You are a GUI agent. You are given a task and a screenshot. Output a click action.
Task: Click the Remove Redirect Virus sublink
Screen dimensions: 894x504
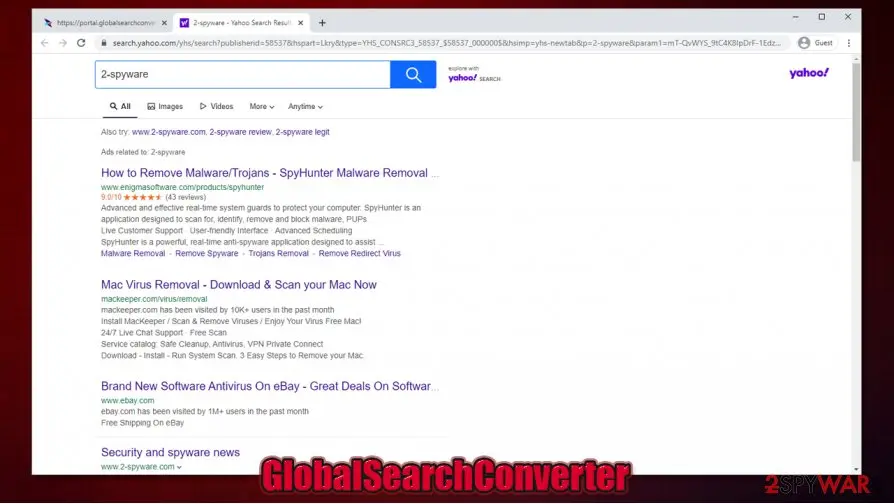359,254
